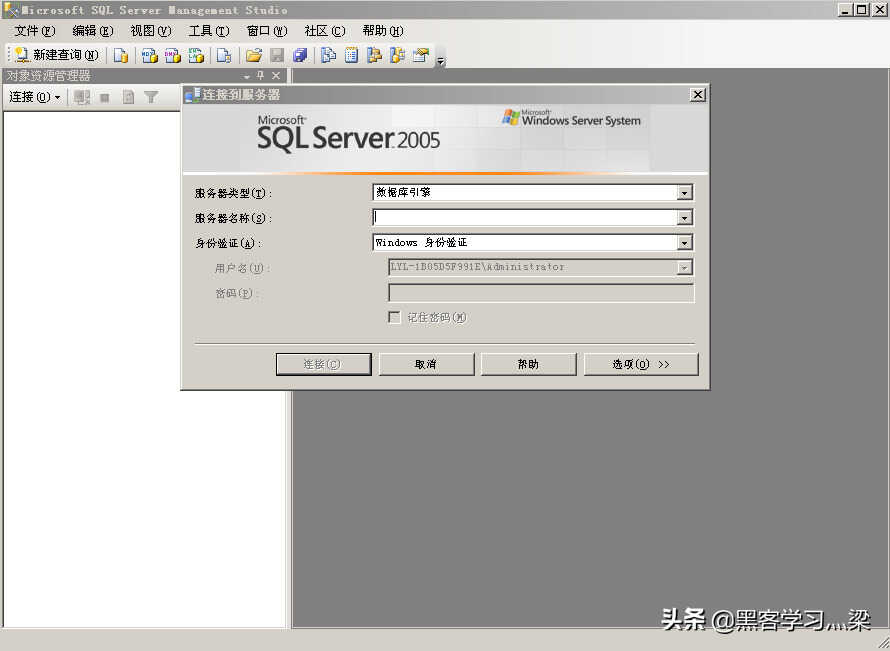Click the Analysis Services DMX Query icon

(173, 55)
